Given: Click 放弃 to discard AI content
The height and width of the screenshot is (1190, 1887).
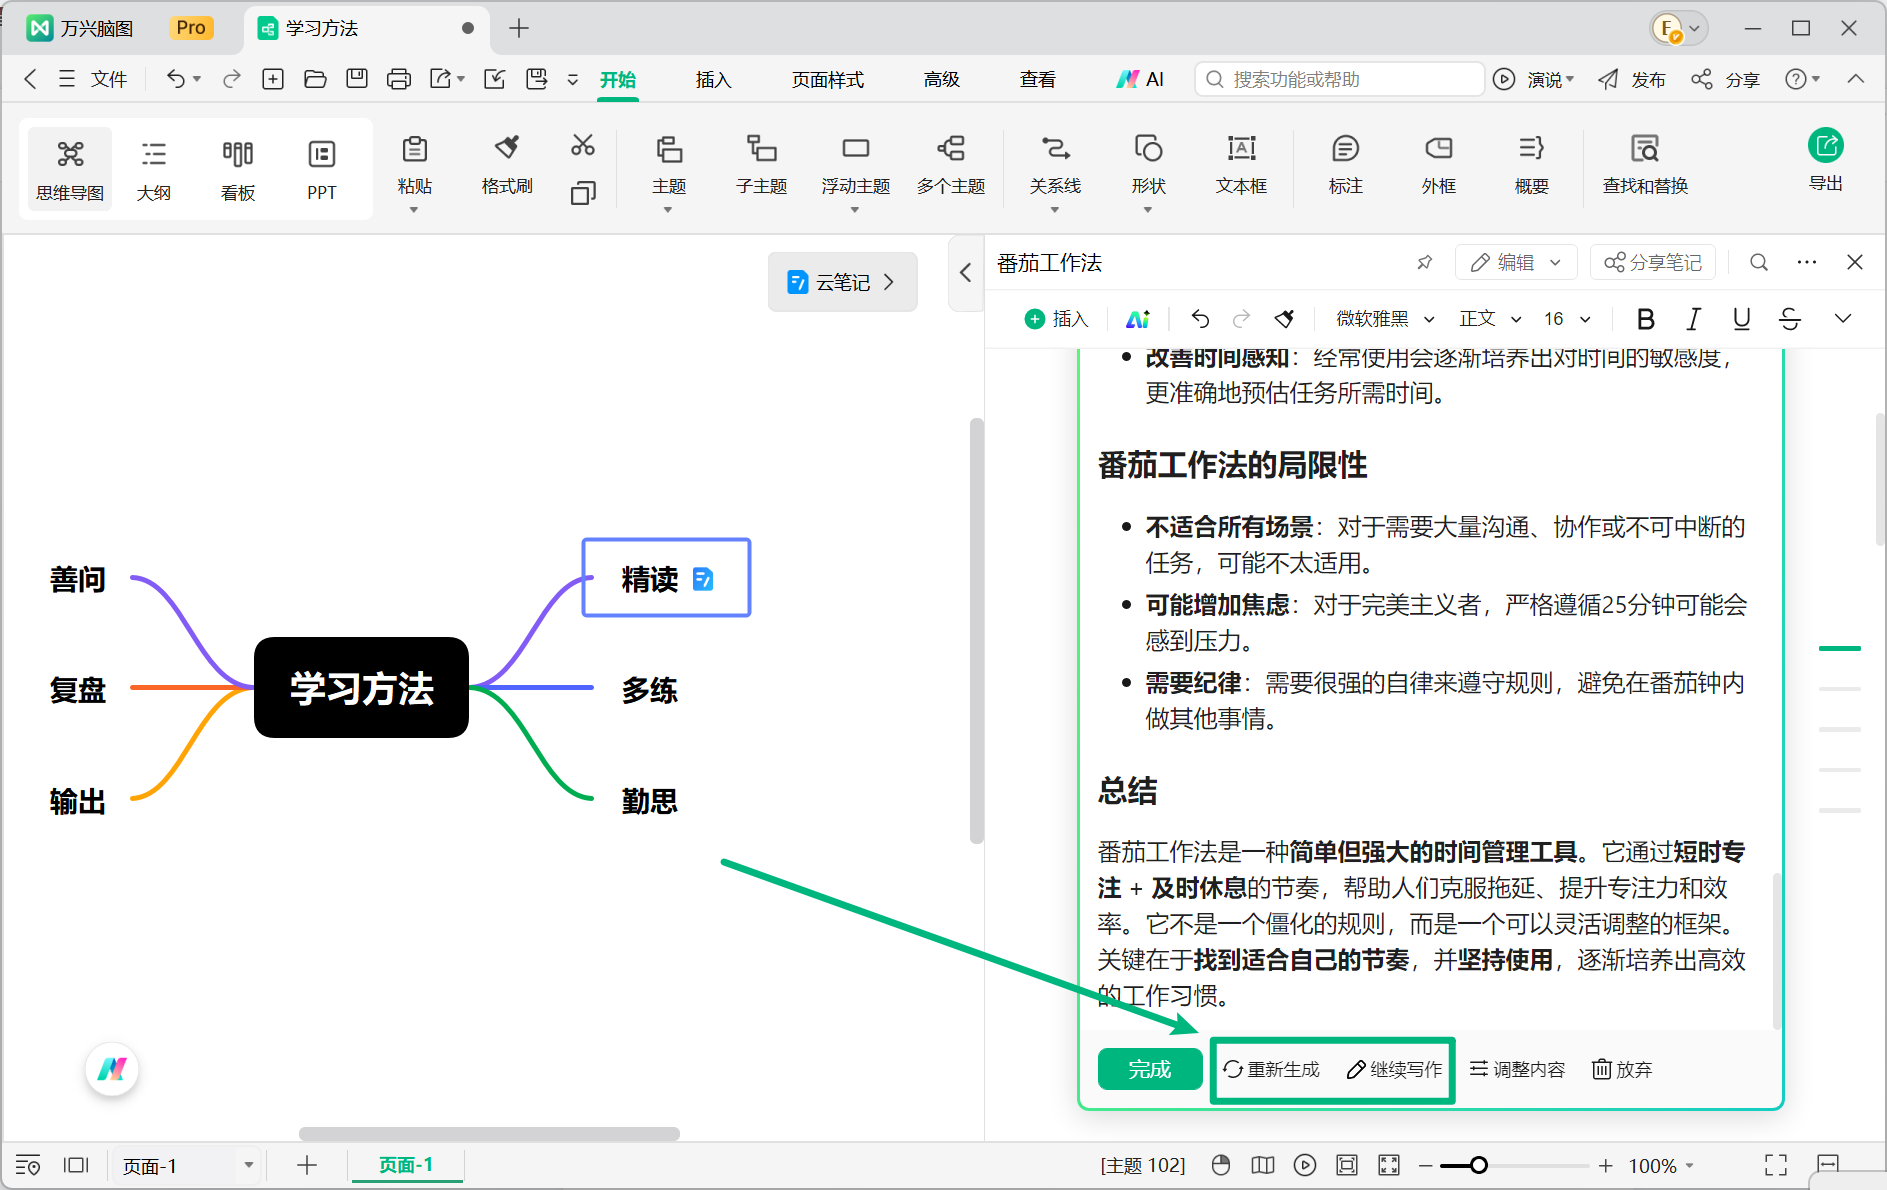Looking at the screenshot, I should coord(1622,1069).
